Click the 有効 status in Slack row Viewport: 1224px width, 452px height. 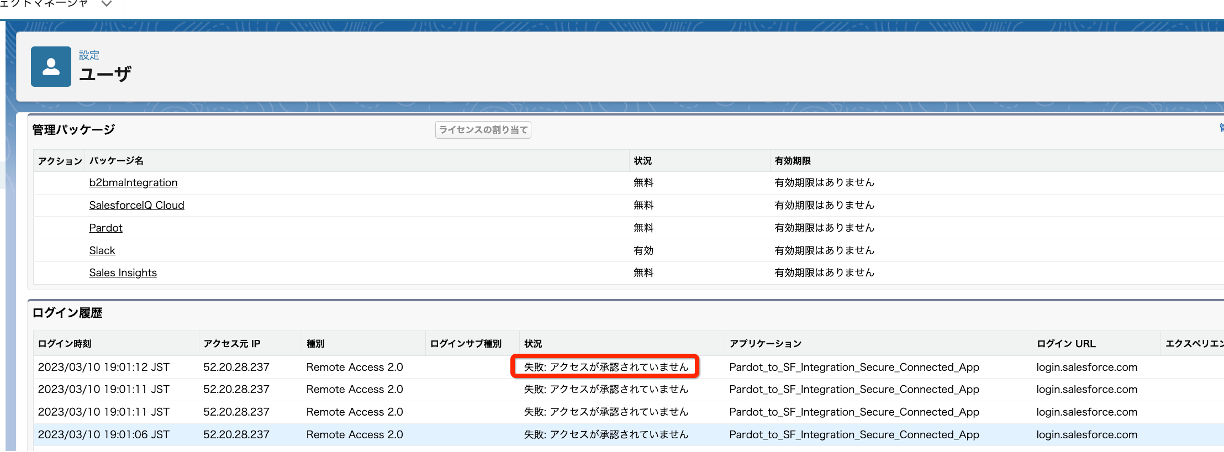click(x=643, y=250)
